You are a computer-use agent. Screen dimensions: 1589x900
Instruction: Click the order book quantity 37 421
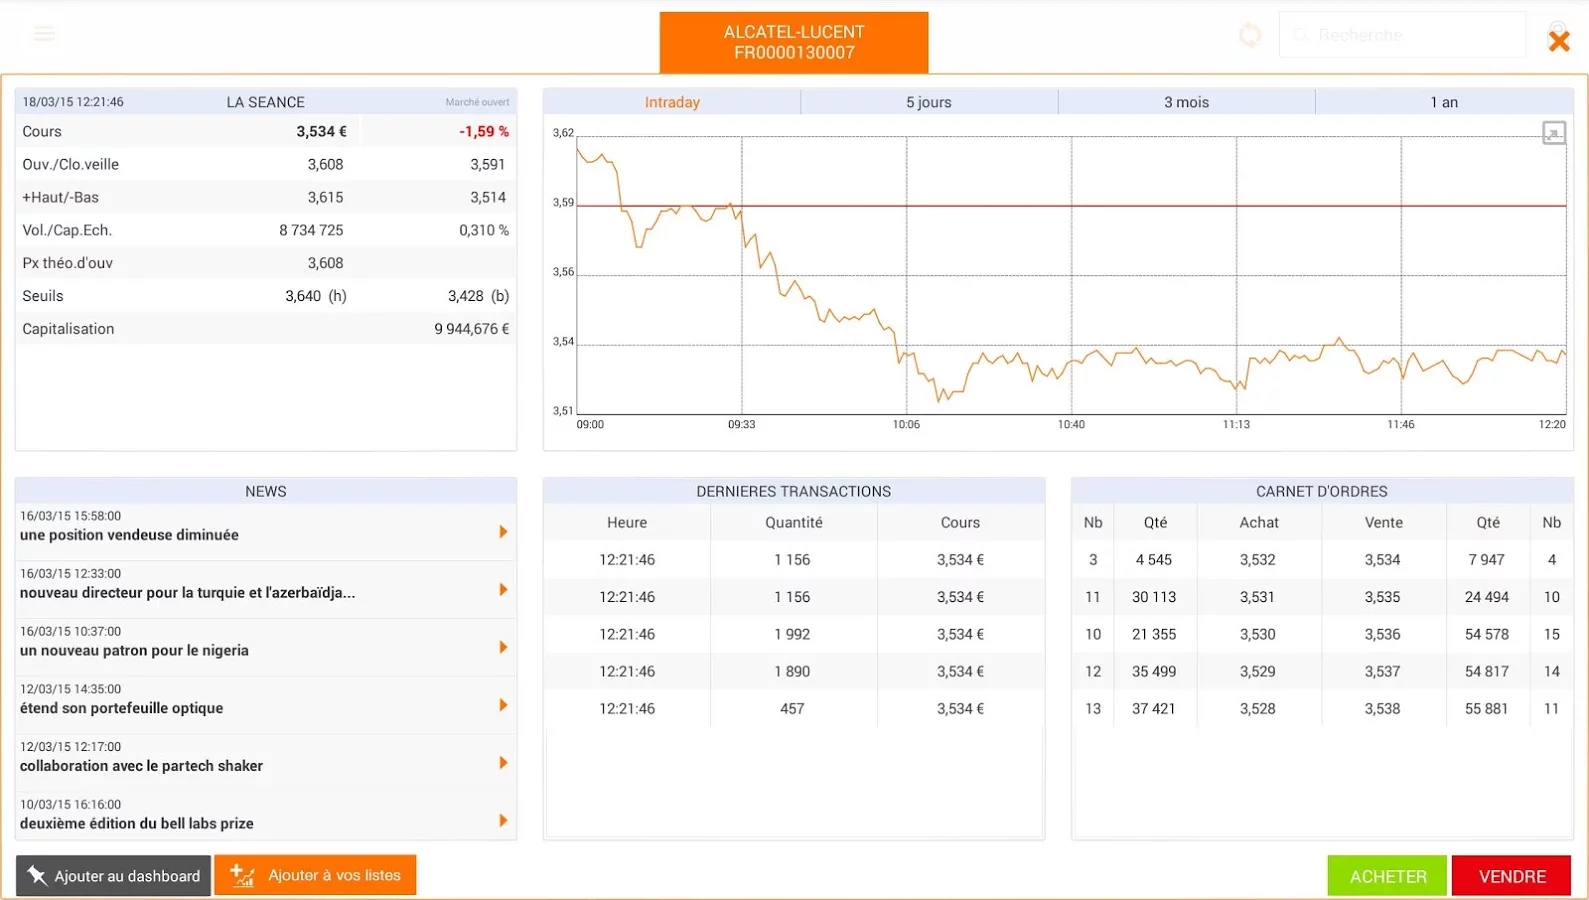1154,708
